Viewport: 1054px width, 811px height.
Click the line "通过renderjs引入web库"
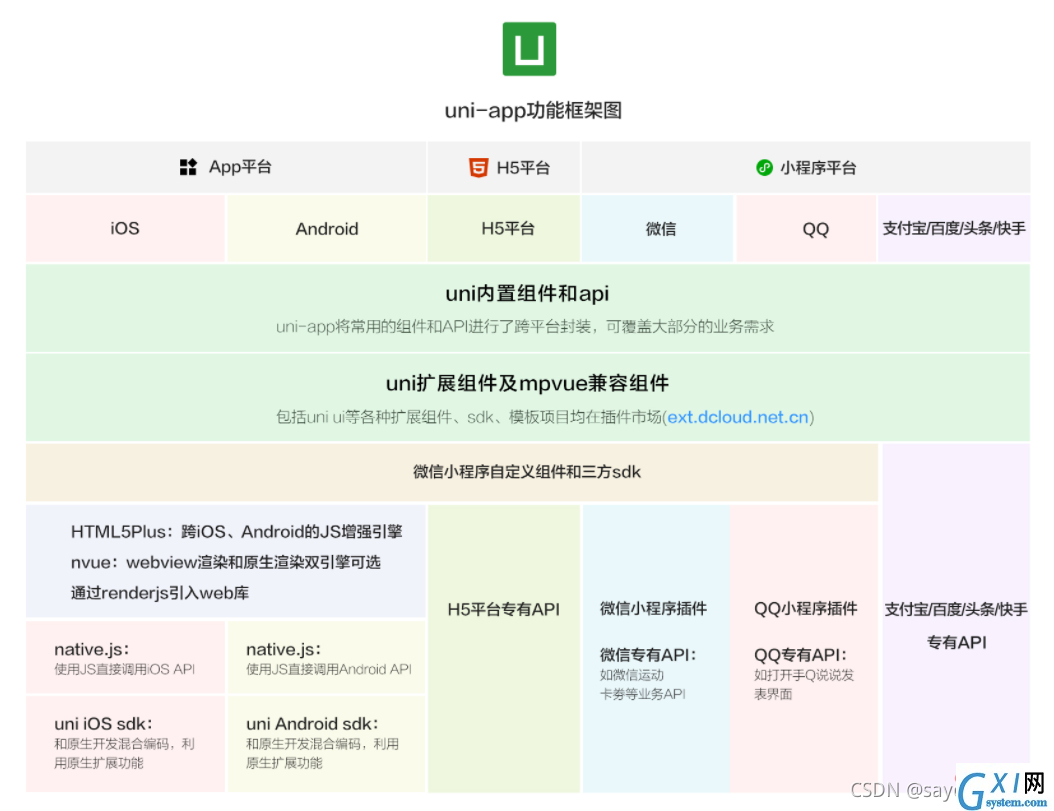160,593
